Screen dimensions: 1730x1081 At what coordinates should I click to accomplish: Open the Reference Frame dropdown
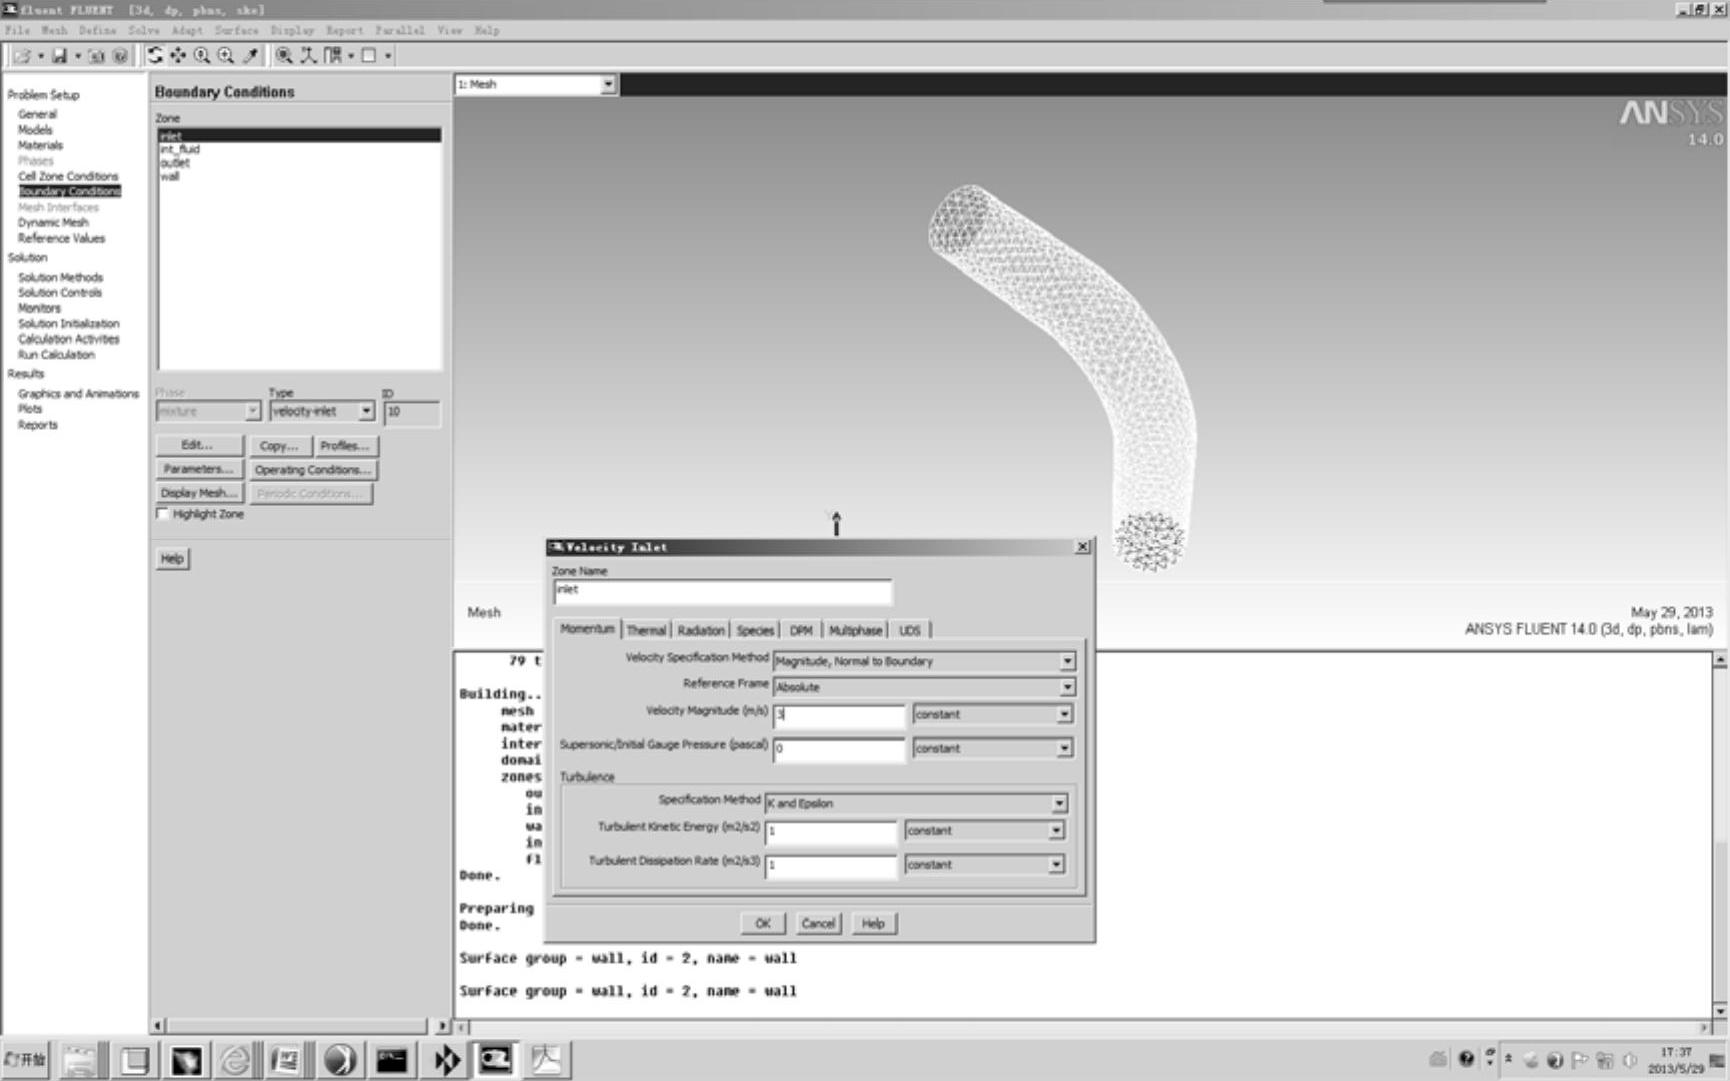(1067, 687)
